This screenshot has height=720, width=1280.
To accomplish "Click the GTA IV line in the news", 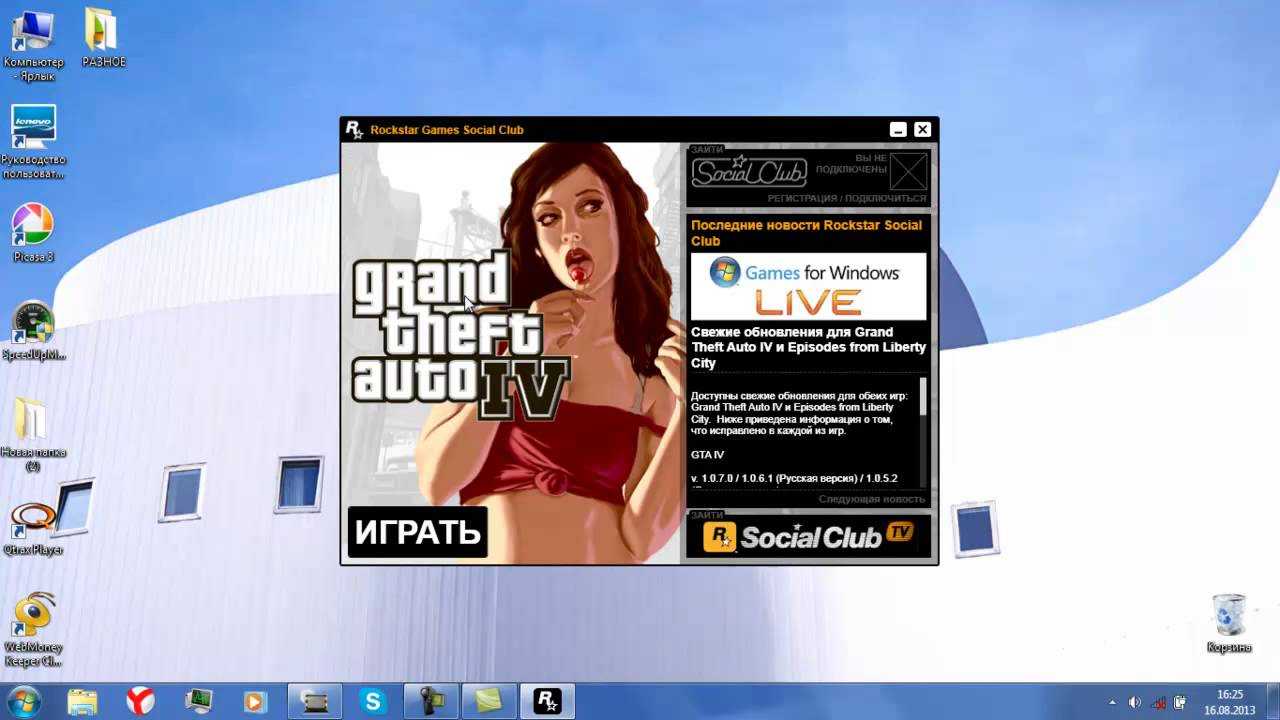I will 707,455.
